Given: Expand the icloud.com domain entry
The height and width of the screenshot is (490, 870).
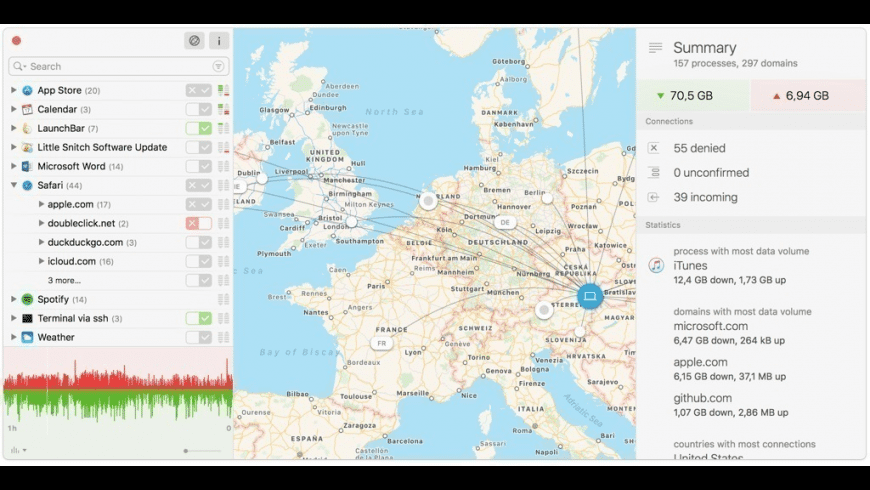Looking at the screenshot, I should [41, 261].
